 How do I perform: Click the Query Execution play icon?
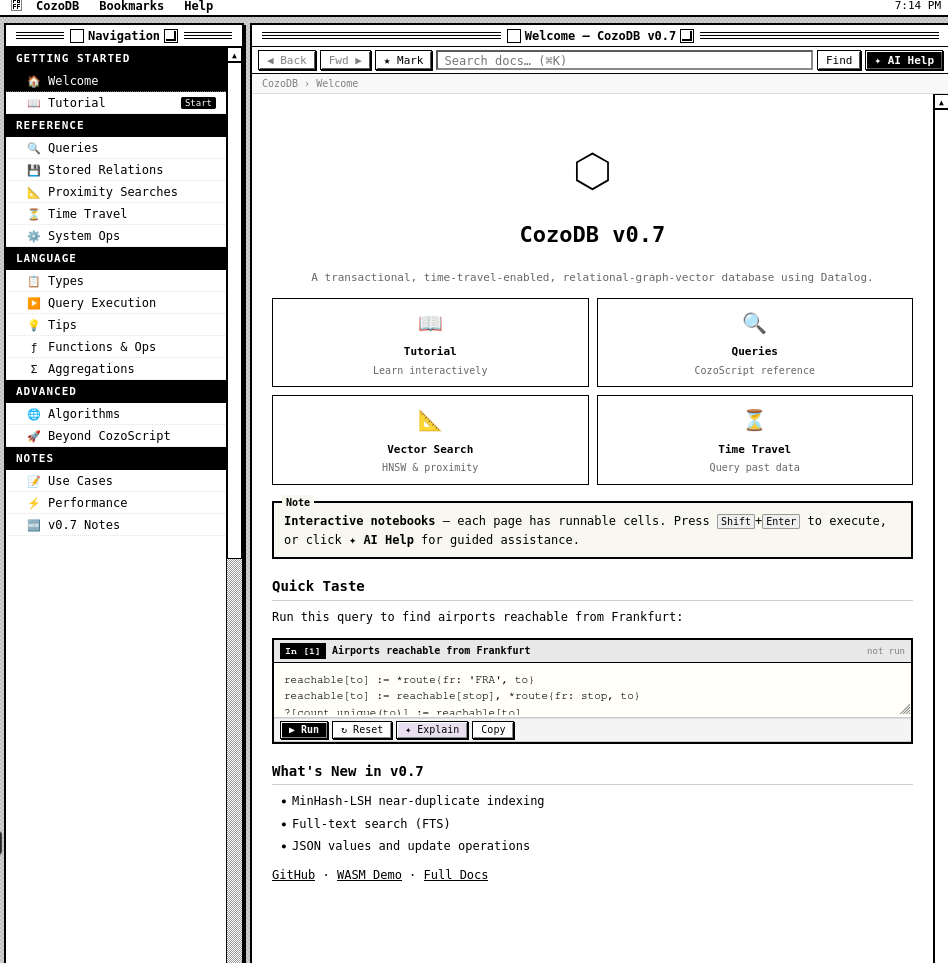[34, 303]
